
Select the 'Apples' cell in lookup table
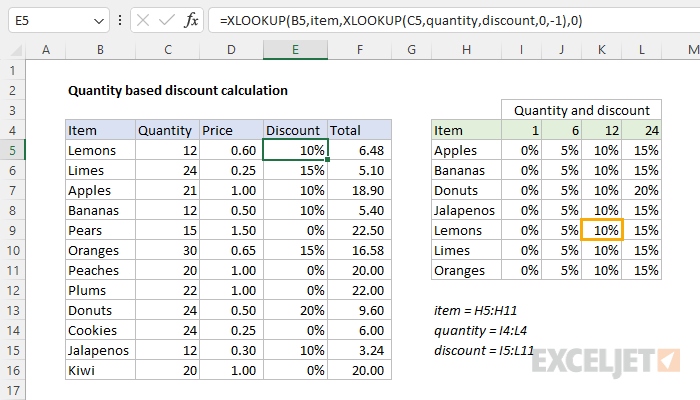[x=467, y=150]
